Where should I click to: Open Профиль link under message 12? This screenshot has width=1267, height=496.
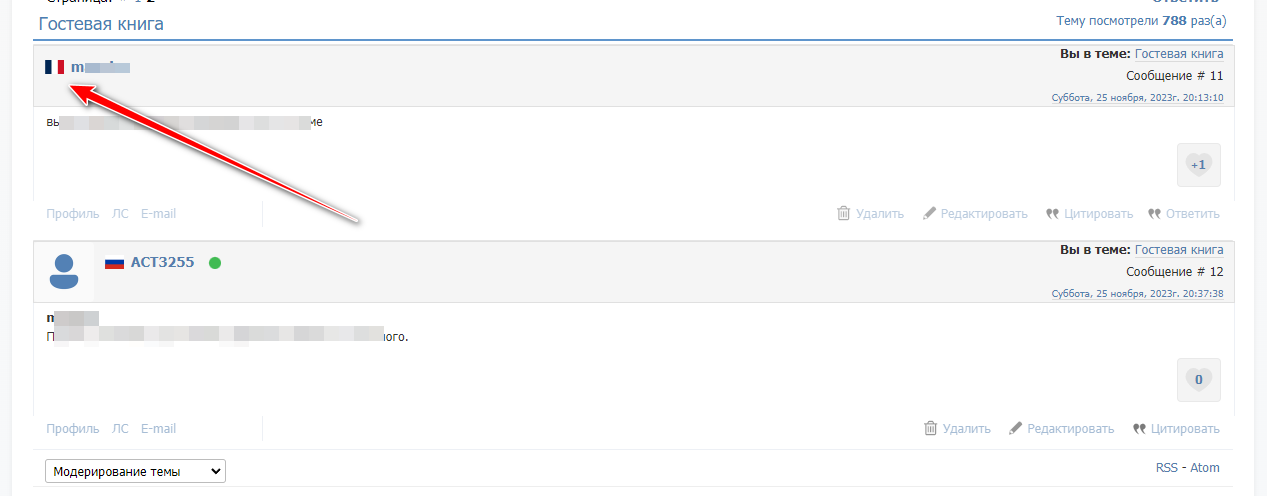click(73, 429)
